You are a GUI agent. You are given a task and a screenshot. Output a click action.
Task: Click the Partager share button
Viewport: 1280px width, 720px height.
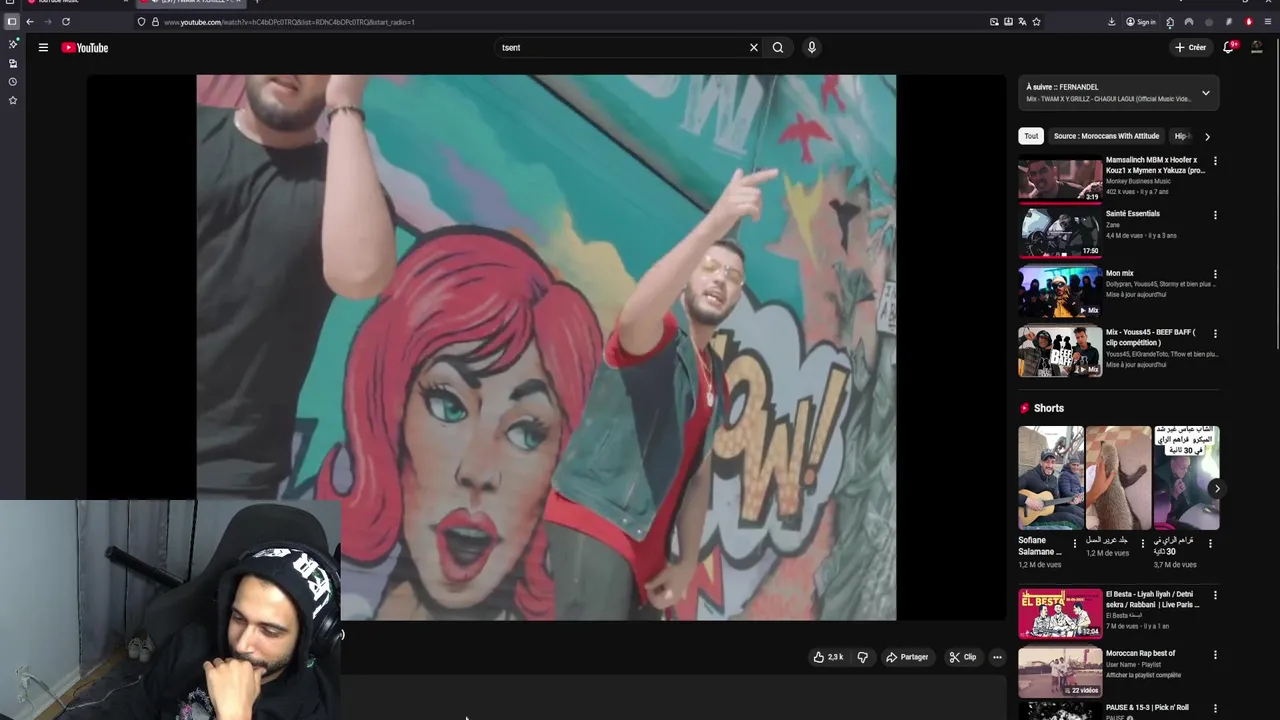907,657
